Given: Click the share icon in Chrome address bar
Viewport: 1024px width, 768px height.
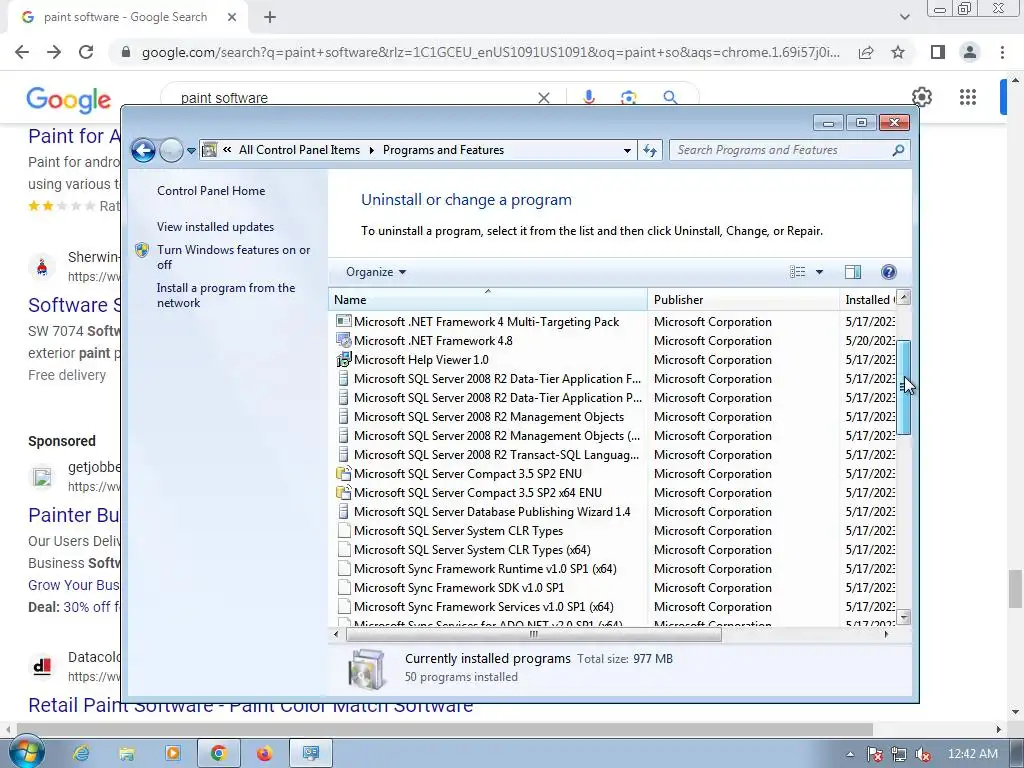Looking at the screenshot, I should [866, 52].
